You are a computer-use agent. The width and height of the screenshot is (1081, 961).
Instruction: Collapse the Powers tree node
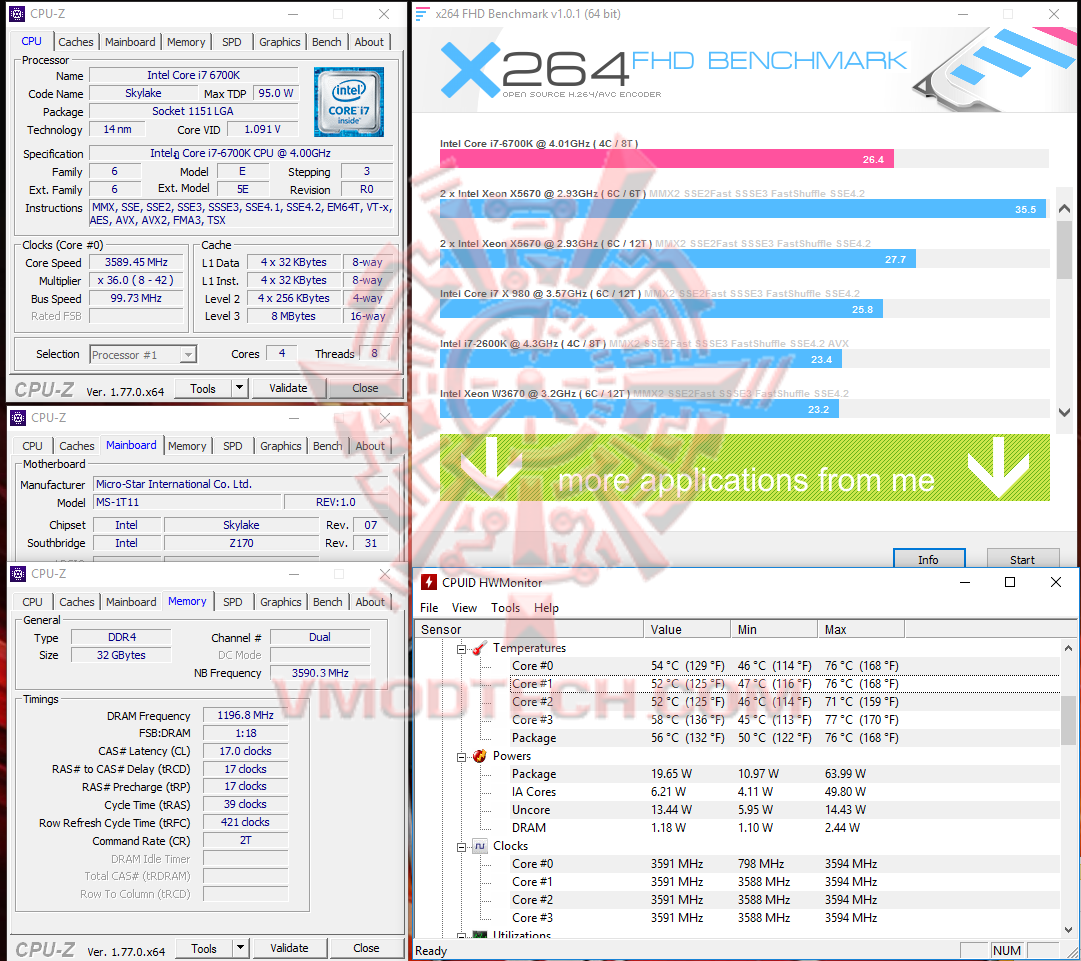(461, 757)
